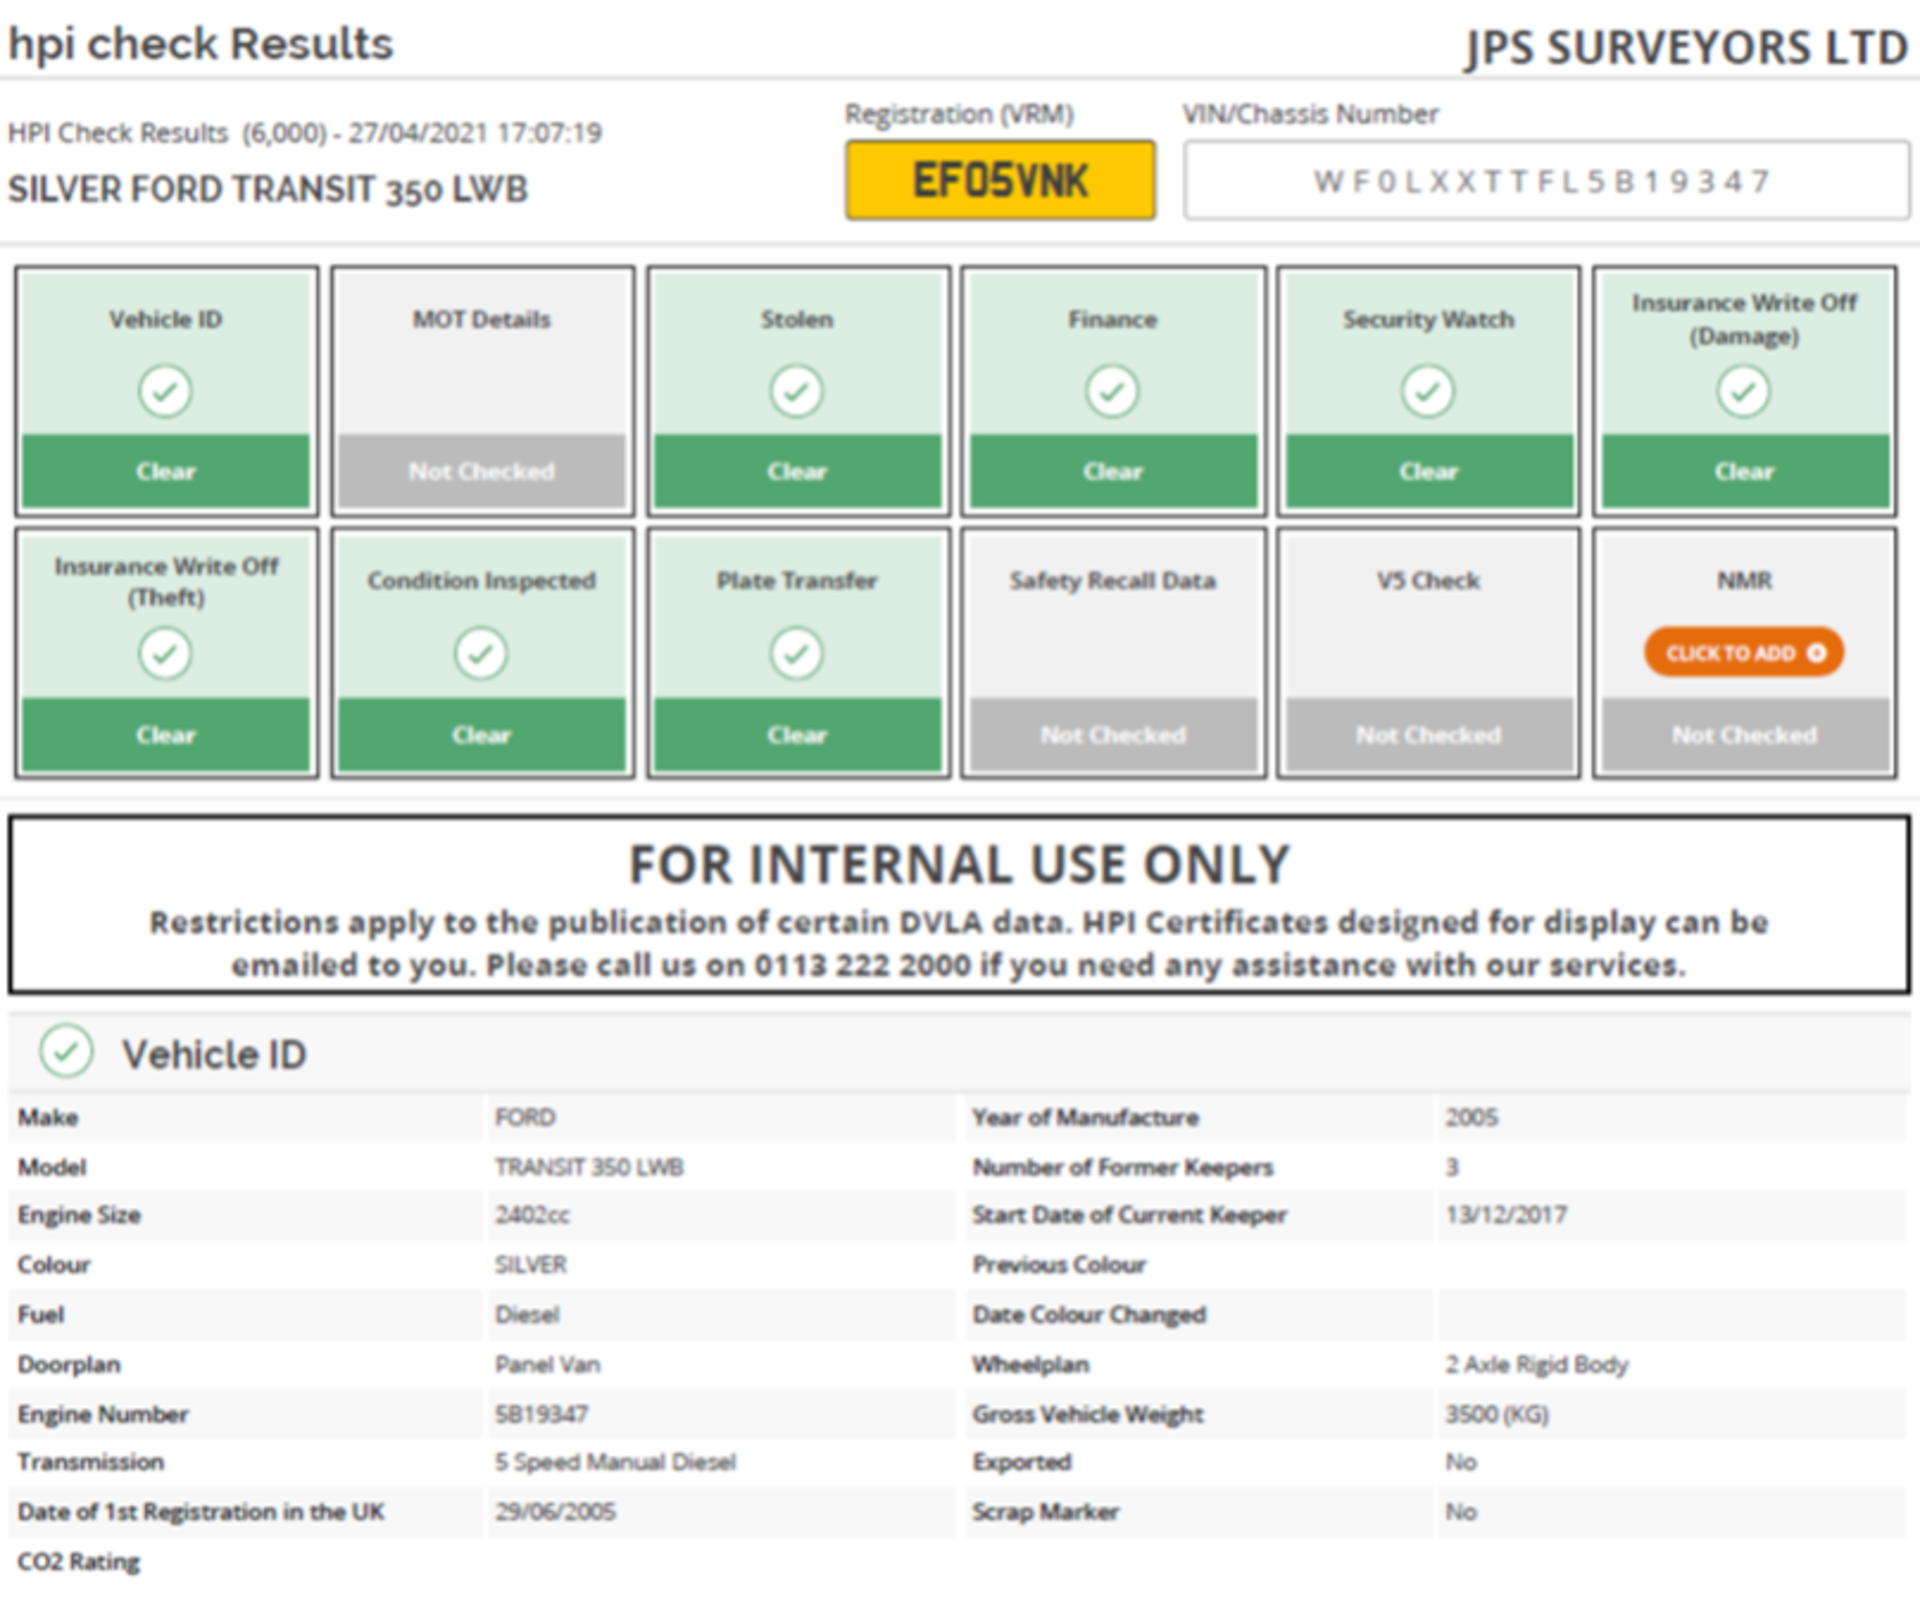This screenshot has width=1920, height=1601.
Task: Click Number of Former Keepers value 3
Action: click(x=1452, y=1167)
